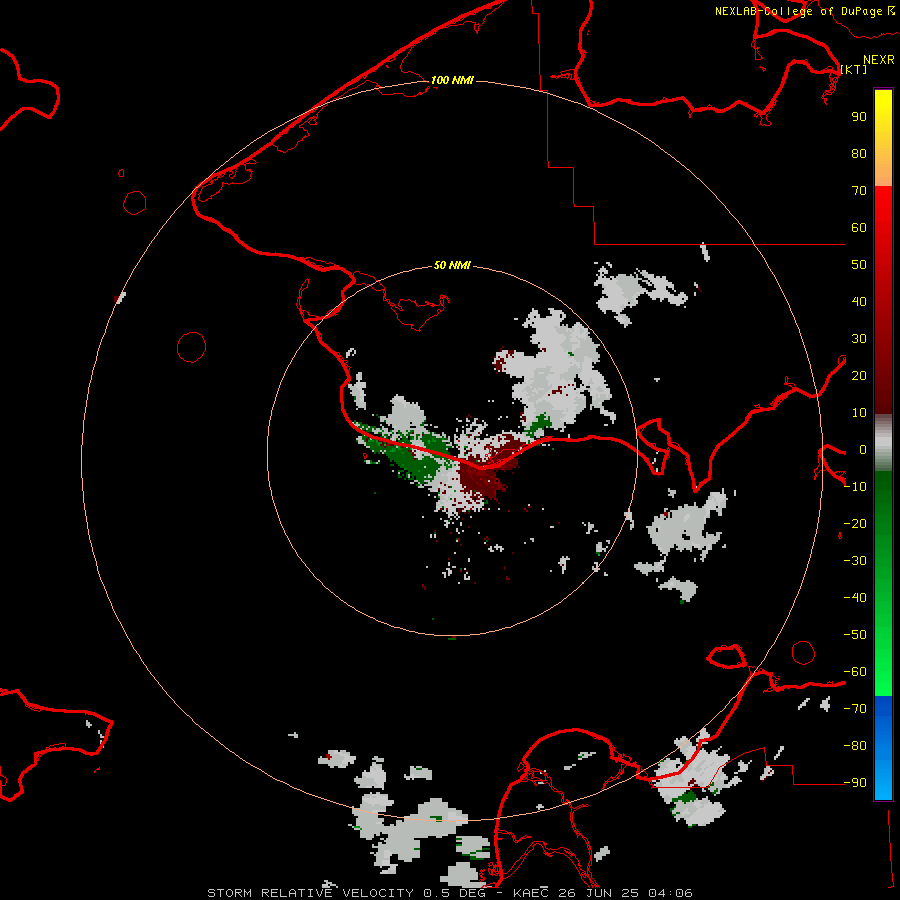Screen dimensions: 900x900
Task: Click the 04:06 timestamp in the caption
Action: point(670,893)
